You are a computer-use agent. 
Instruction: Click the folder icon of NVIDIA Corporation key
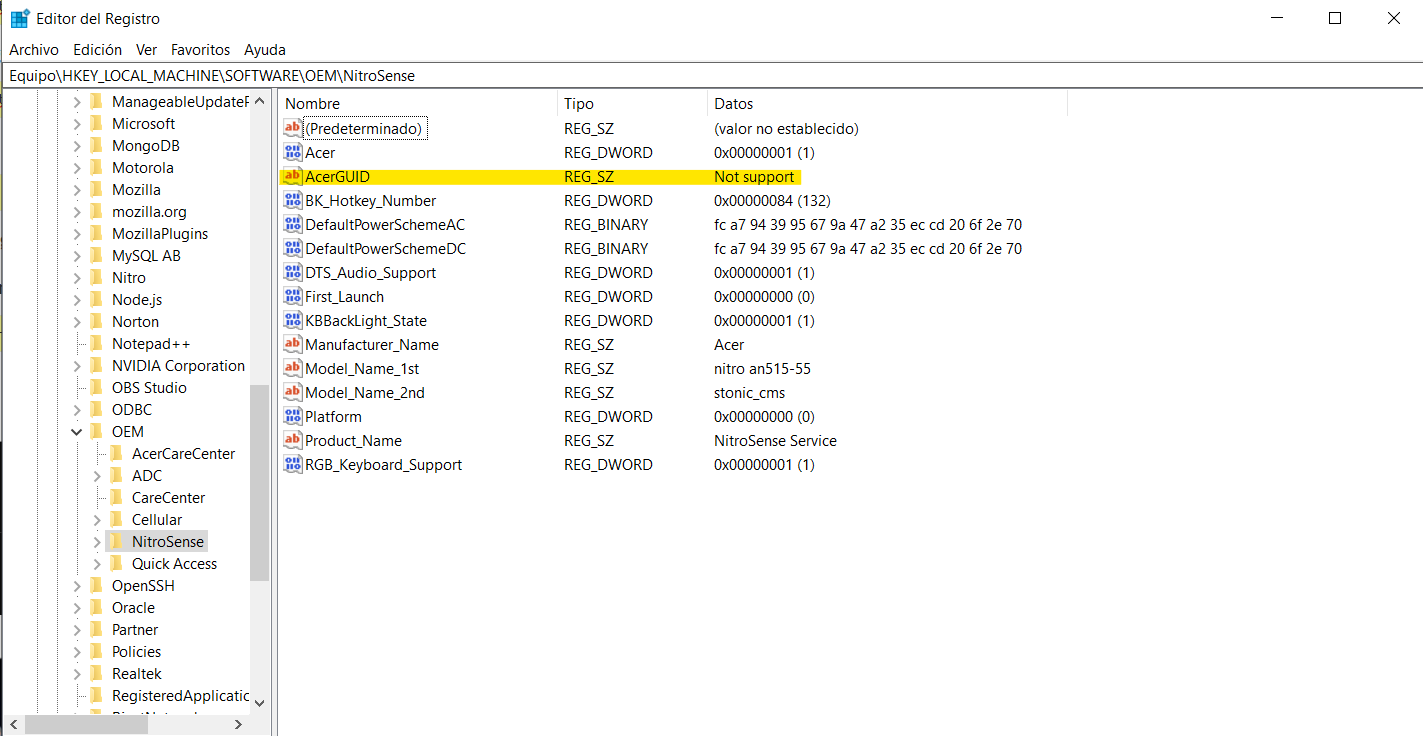[96, 365]
